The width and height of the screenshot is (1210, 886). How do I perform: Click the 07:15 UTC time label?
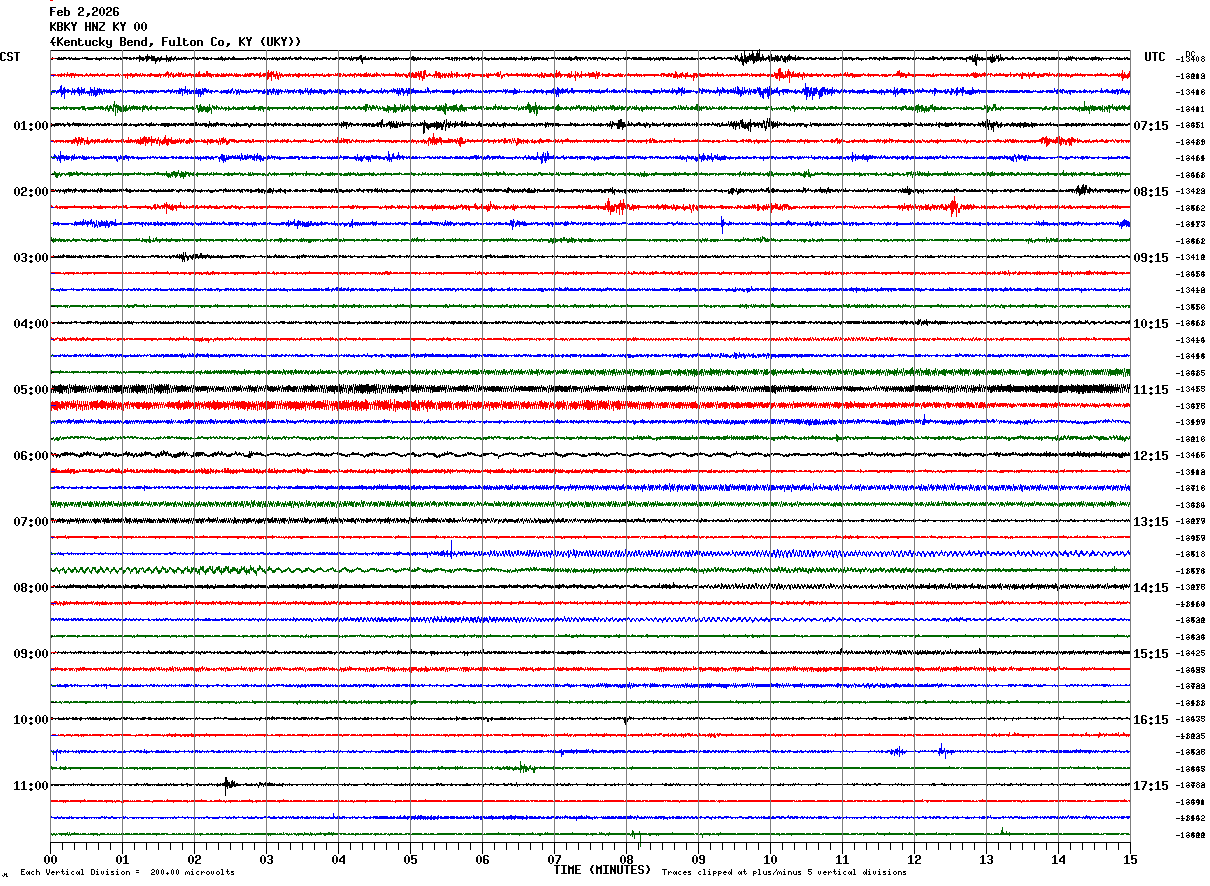(1150, 126)
